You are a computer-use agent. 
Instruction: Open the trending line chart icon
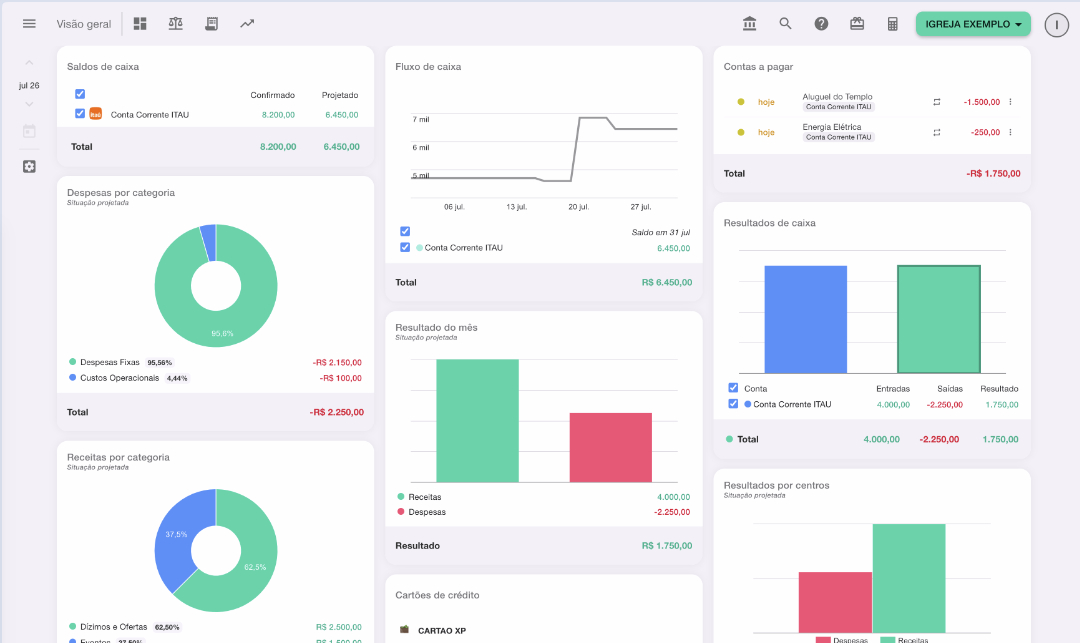click(x=247, y=23)
